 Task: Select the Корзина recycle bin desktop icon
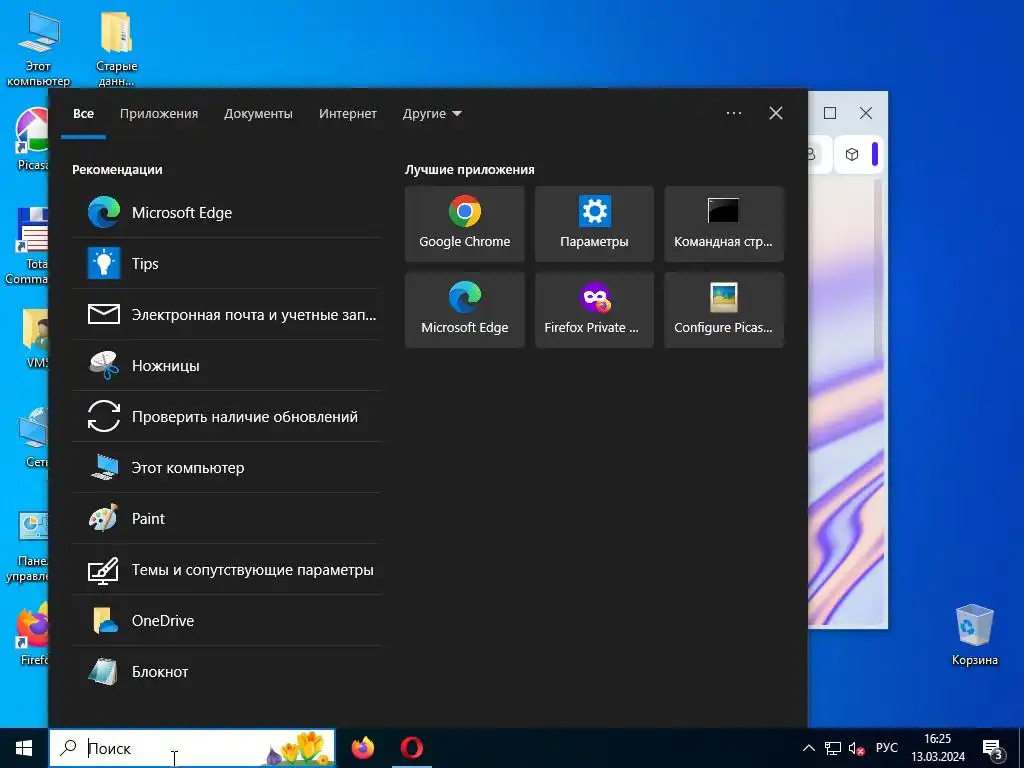[974, 635]
